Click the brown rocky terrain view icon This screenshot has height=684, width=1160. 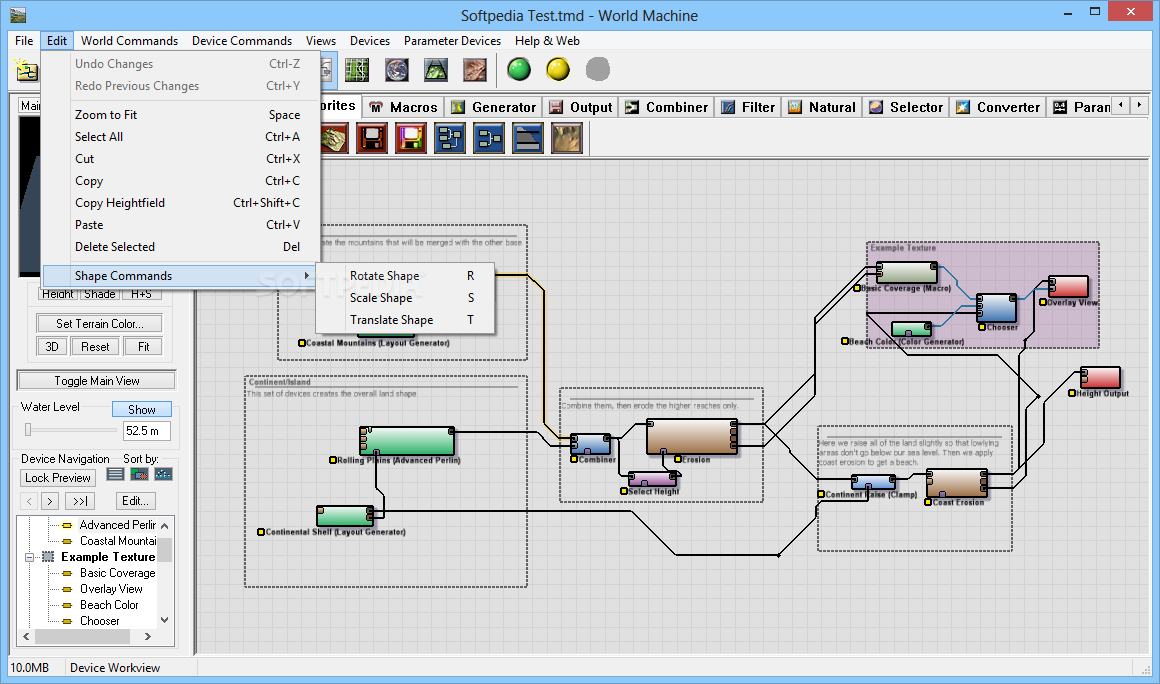click(475, 70)
